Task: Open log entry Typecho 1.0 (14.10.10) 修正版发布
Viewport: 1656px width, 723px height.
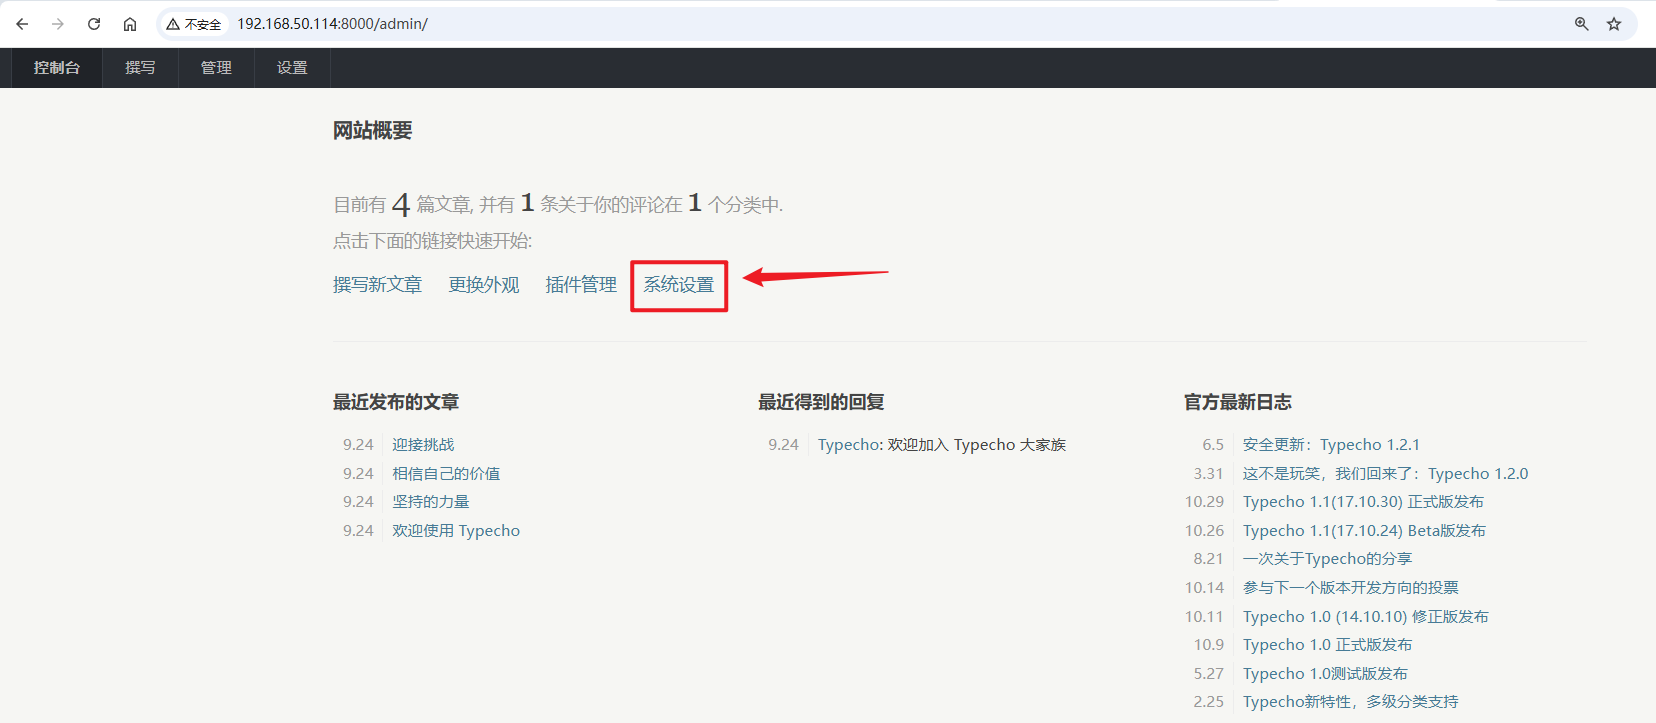Action: pyautogui.click(x=1366, y=617)
